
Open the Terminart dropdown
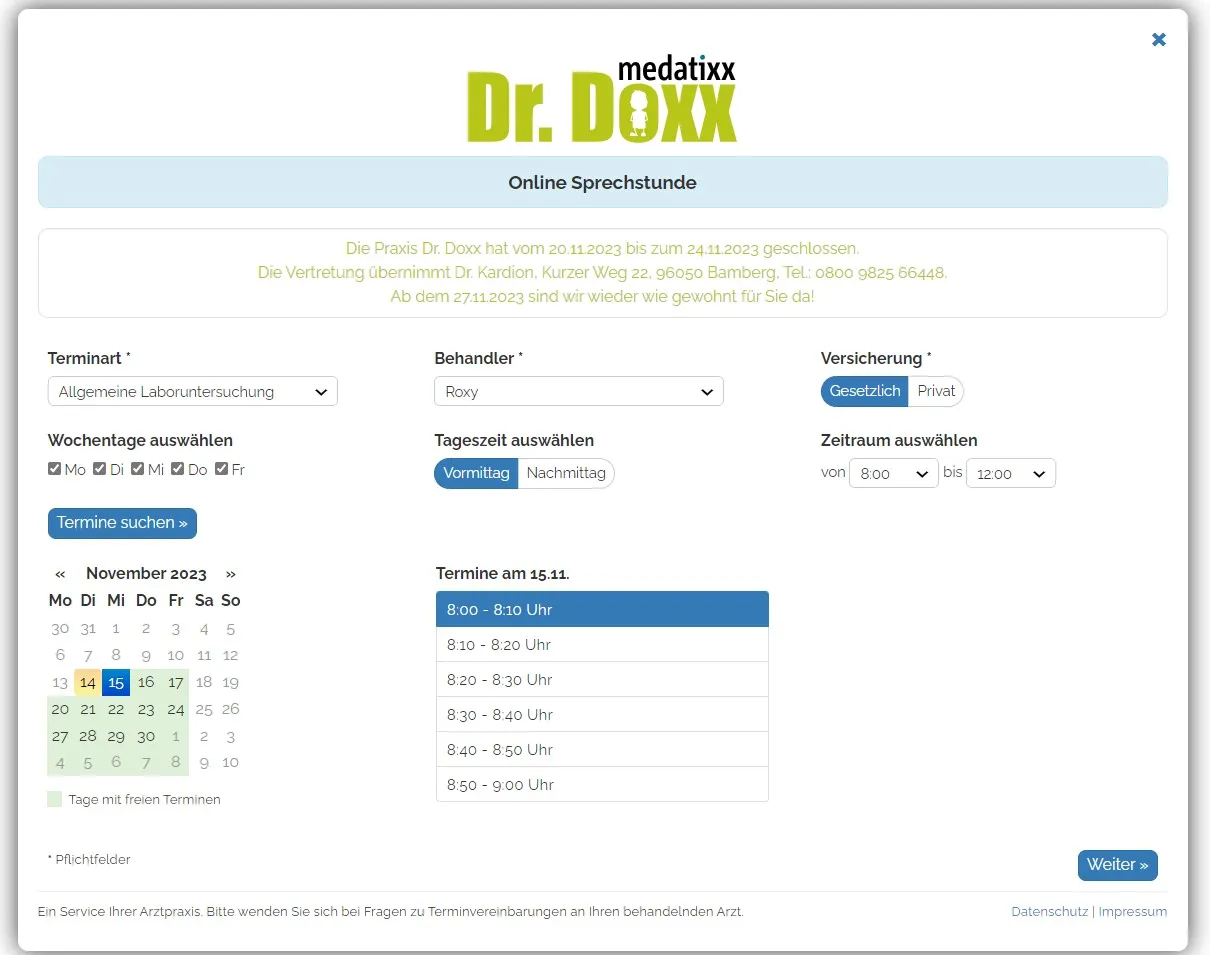coord(193,391)
